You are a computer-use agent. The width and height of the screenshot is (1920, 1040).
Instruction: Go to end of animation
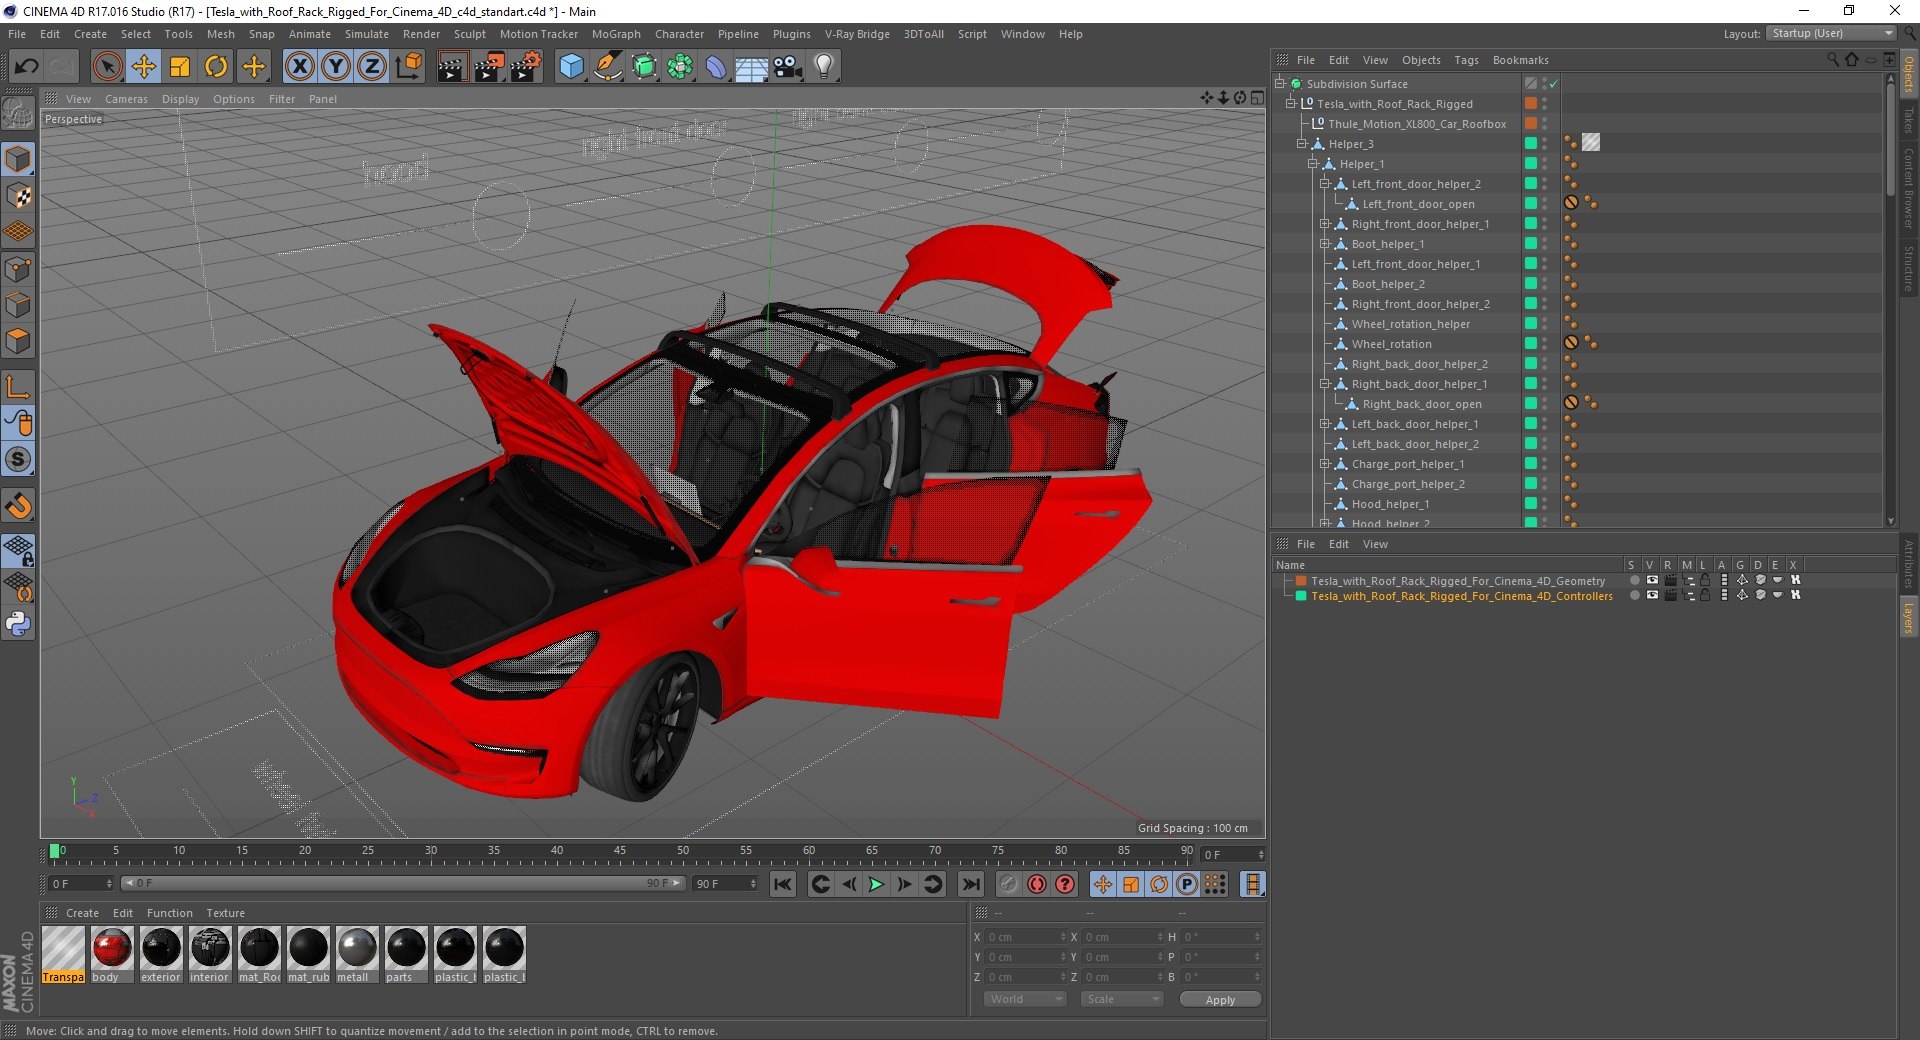point(970,884)
